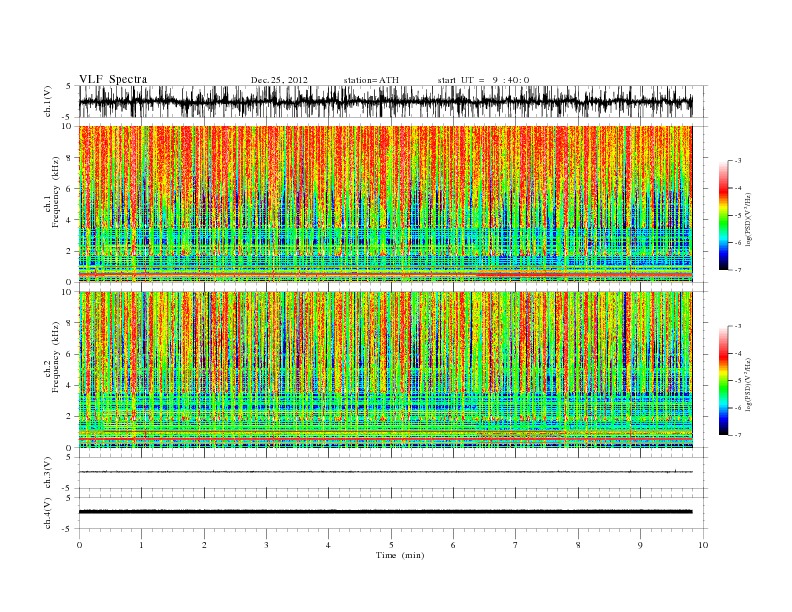Viewport: 792px width, 612px height.
Task: Click the 'Time (min)' axis label
Action: pyautogui.click(x=400, y=555)
